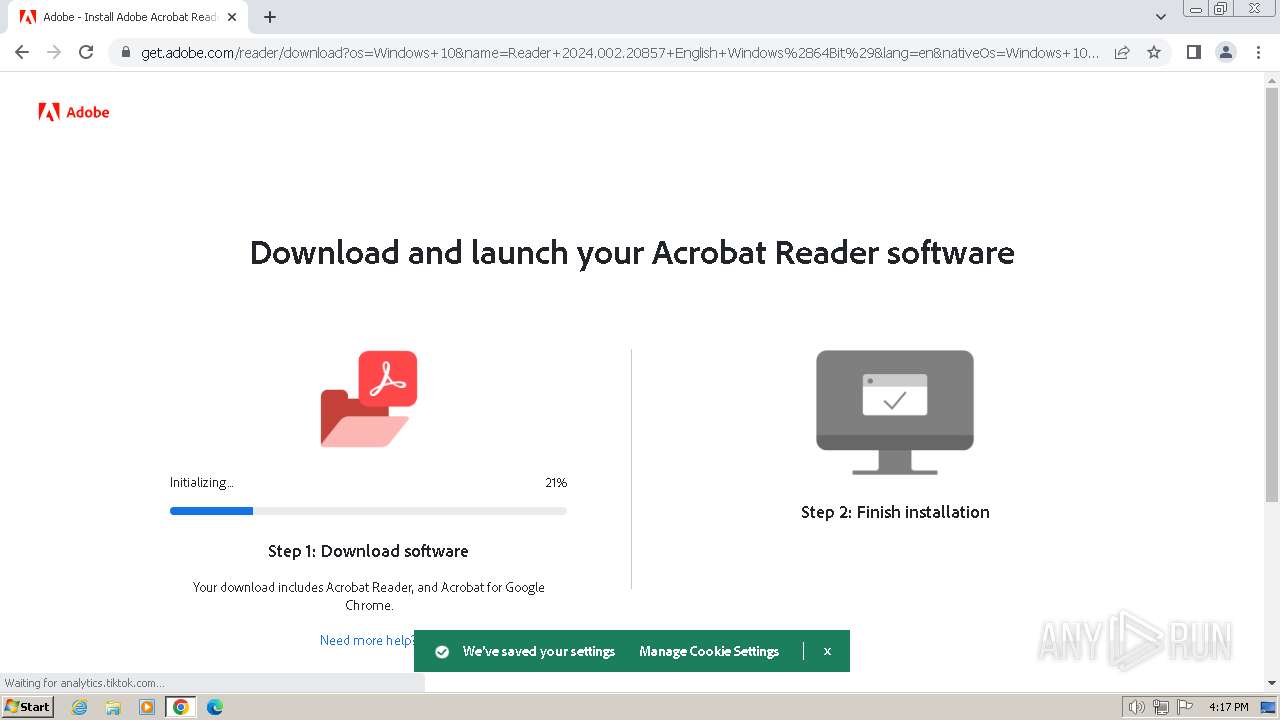Open the media player taskbar icon
This screenshot has width=1280, height=720.
pyautogui.click(x=147, y=707)
